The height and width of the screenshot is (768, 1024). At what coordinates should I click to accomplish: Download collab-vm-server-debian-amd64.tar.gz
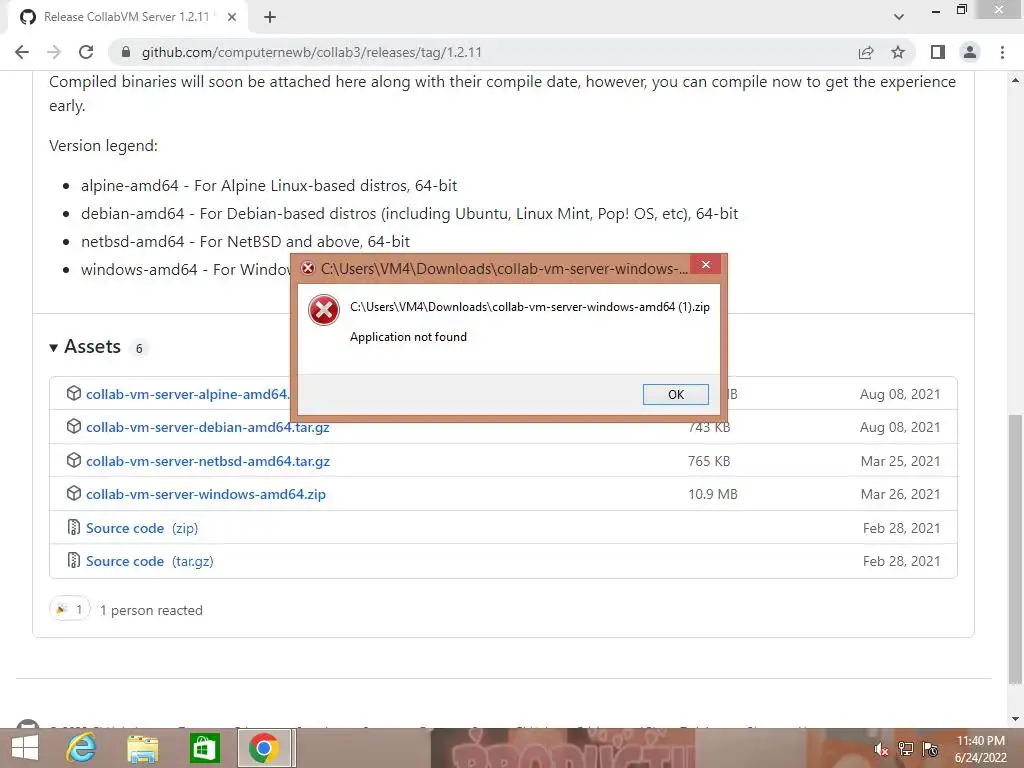click(x=208, y=427)
